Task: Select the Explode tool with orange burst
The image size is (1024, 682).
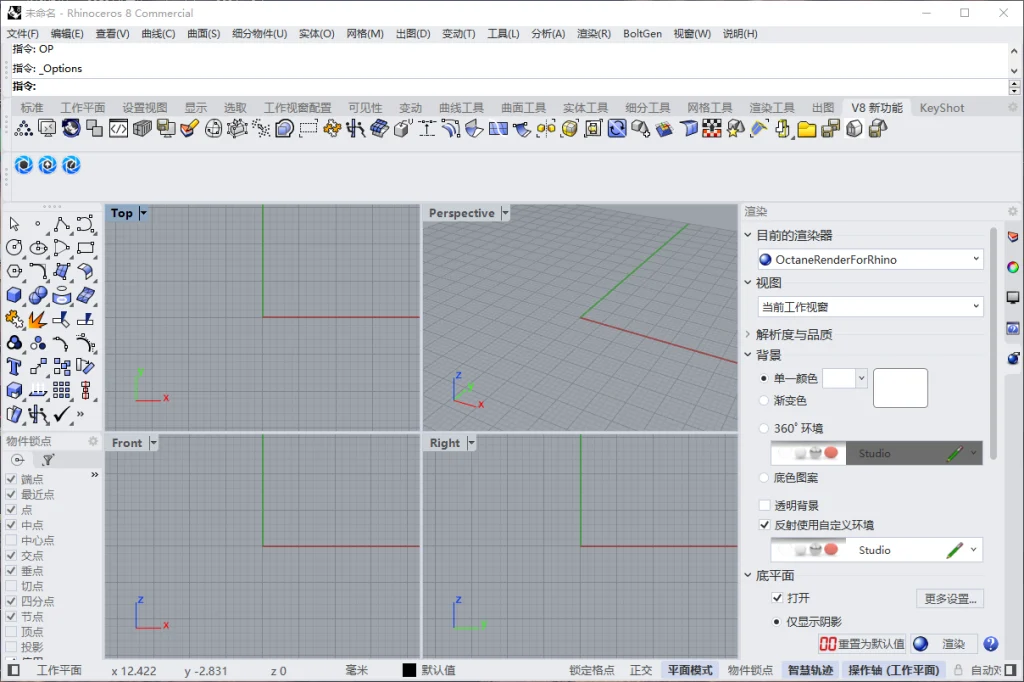Action: (38, 319)
